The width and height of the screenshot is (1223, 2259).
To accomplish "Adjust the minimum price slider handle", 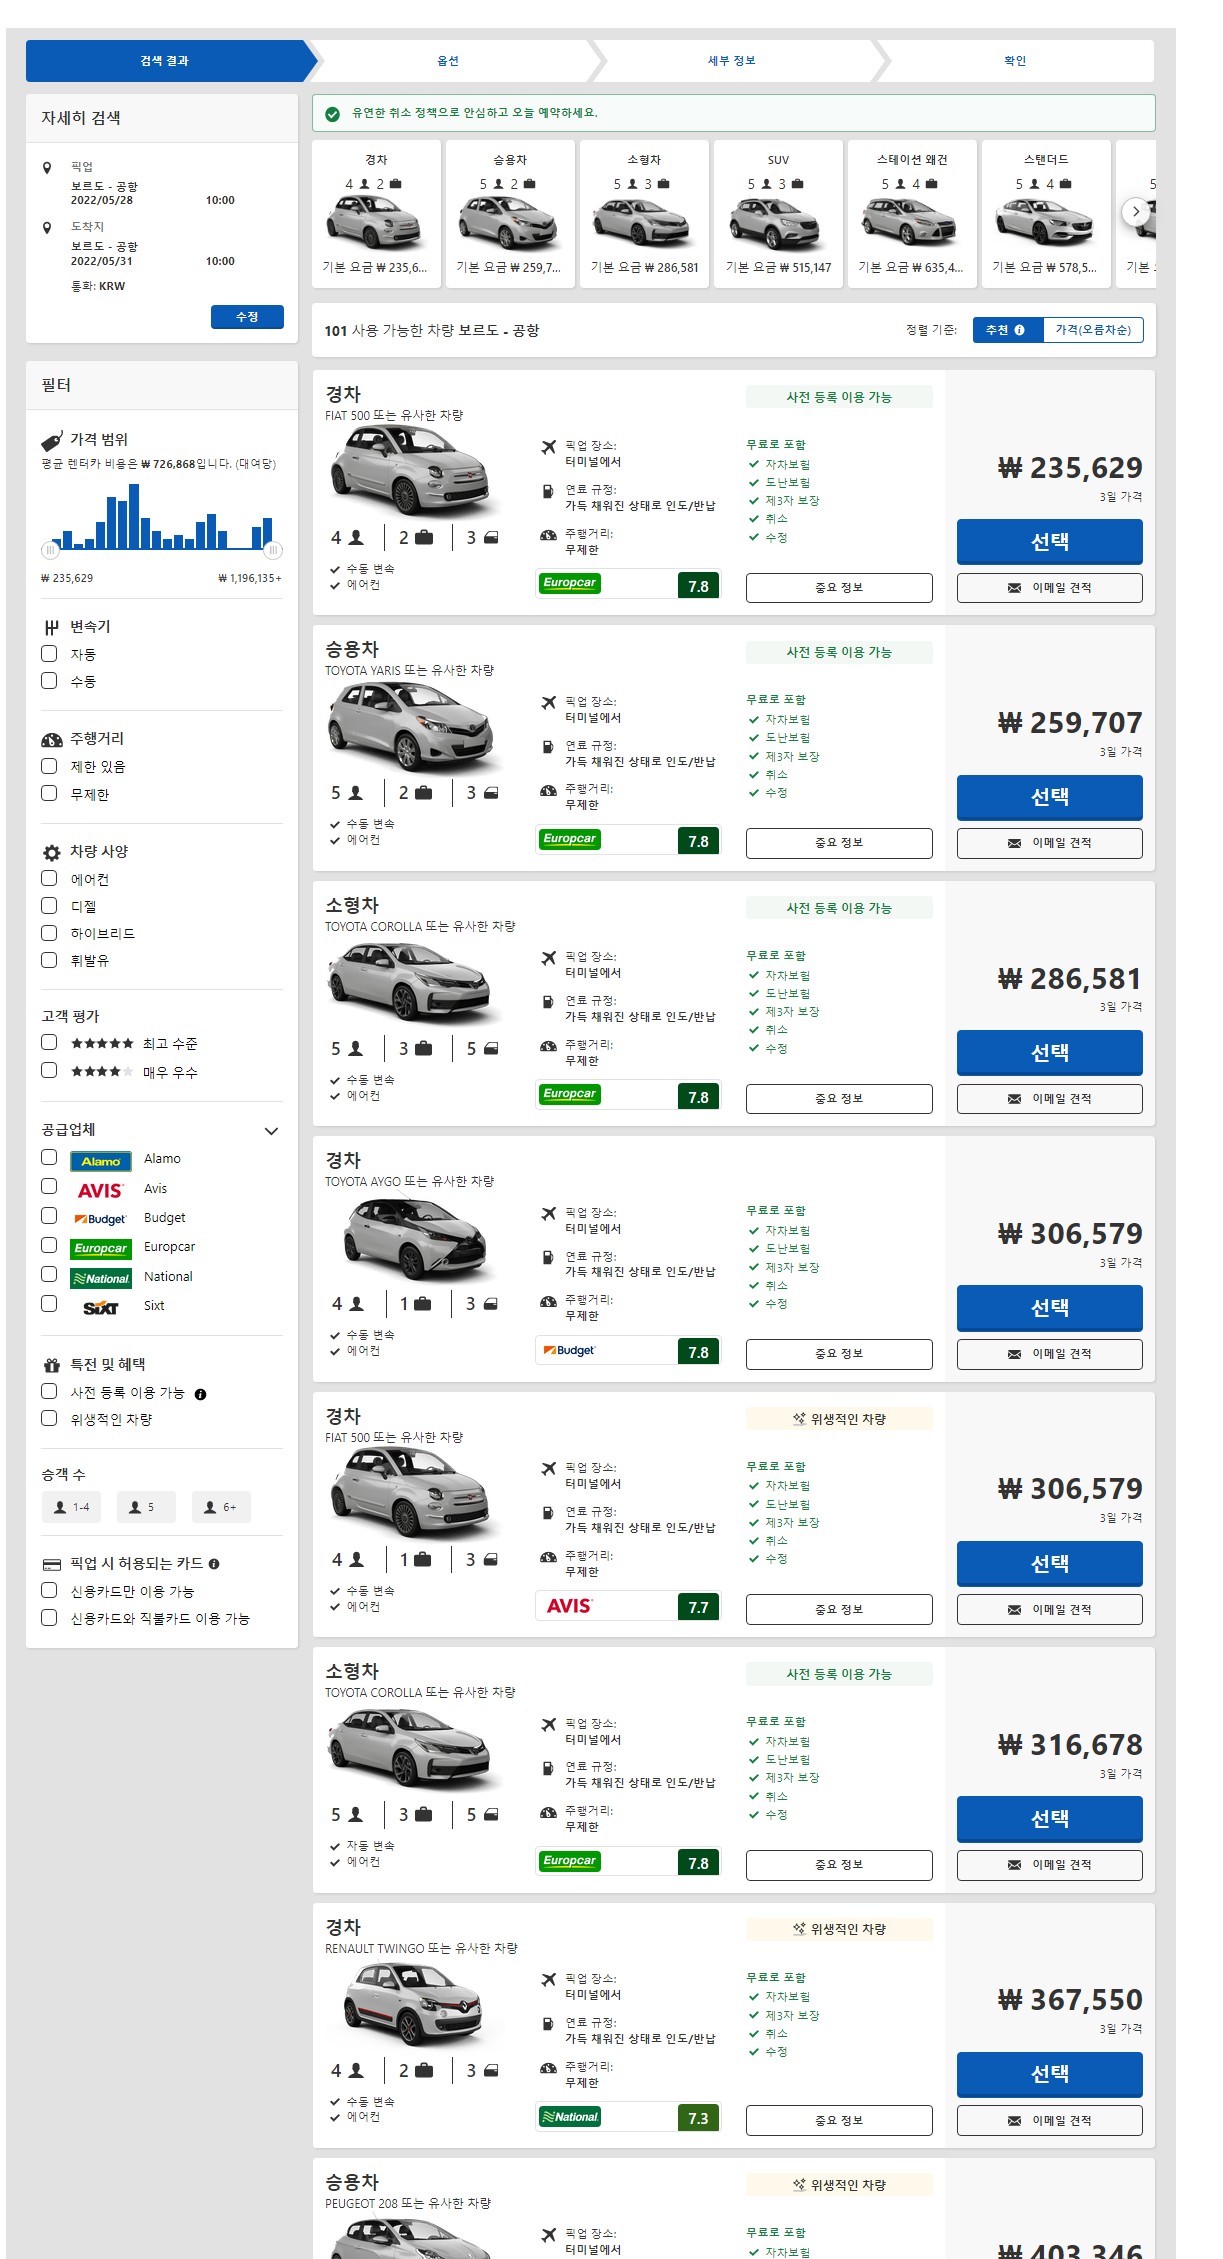I will click(x=50, y=550).
